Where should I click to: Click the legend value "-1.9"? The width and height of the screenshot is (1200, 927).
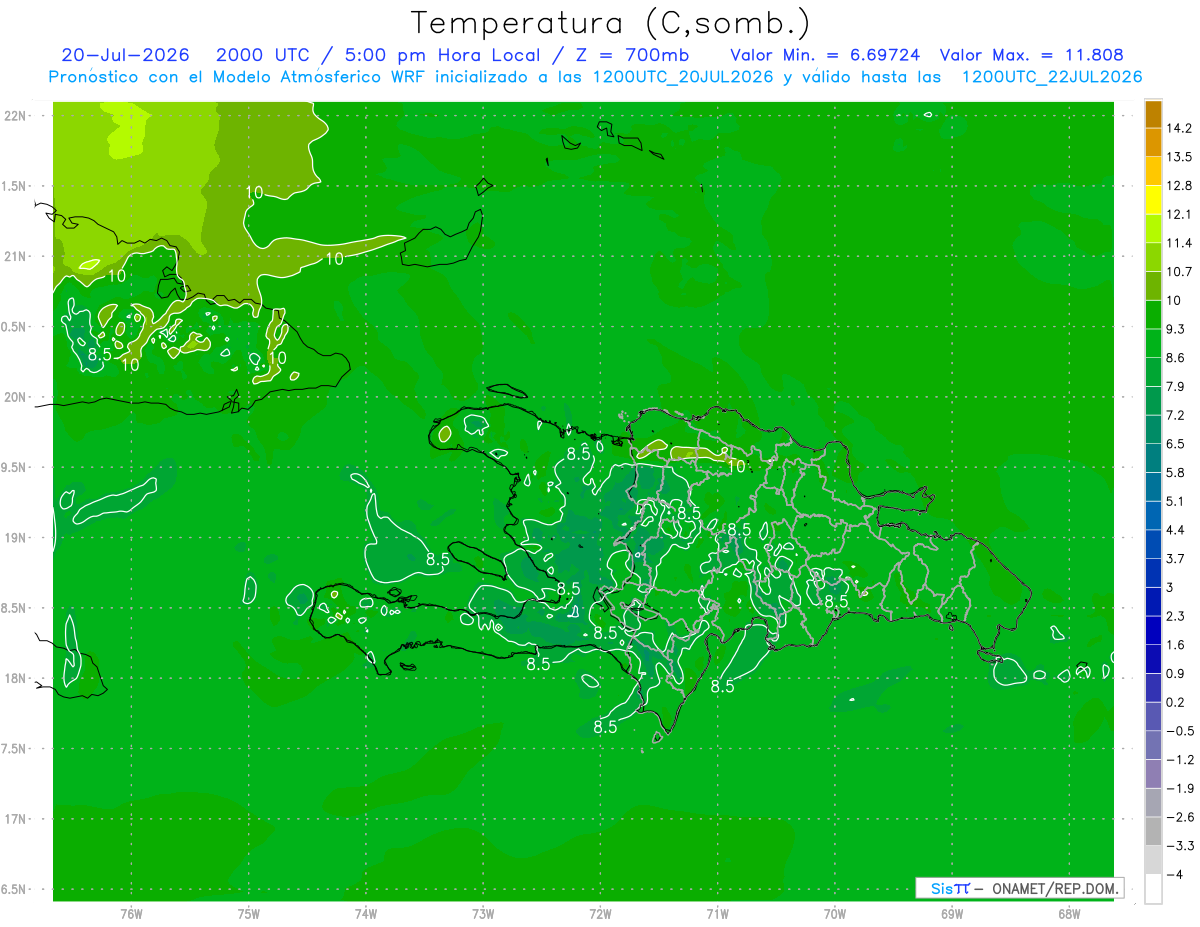tap(1180, 788)
